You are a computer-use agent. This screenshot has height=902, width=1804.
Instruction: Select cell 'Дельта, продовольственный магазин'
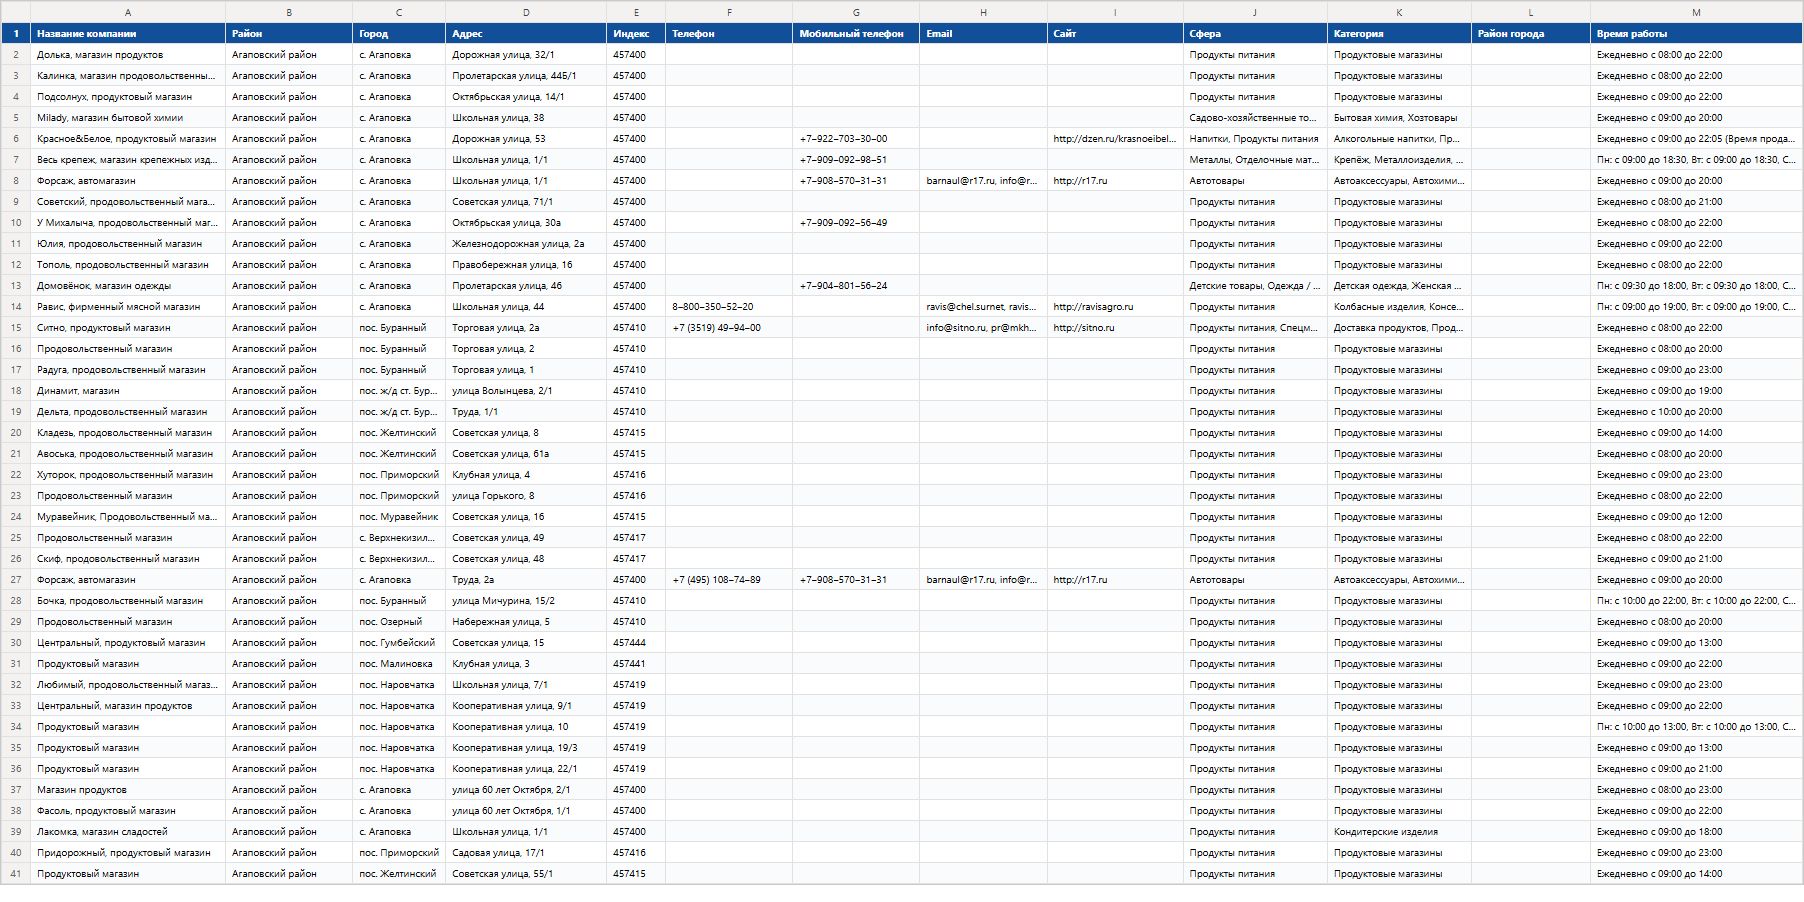(x=128, y=412)
